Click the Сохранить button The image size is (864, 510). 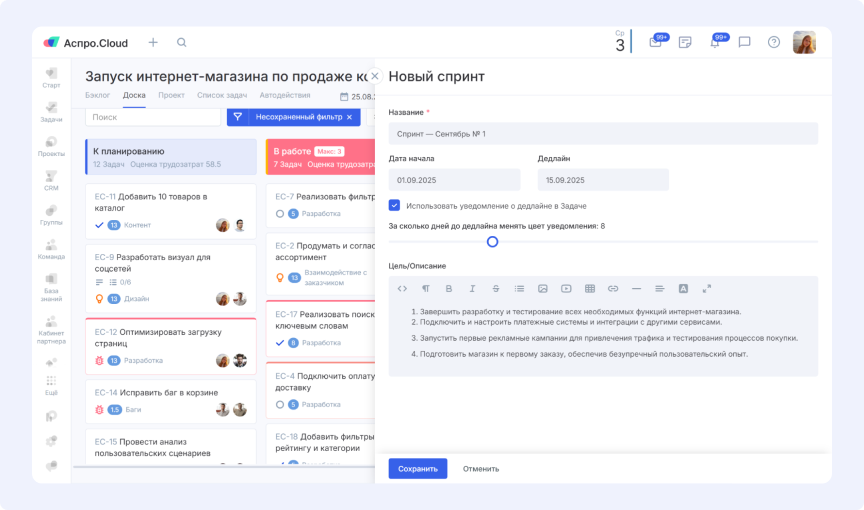tap(417, 468)
